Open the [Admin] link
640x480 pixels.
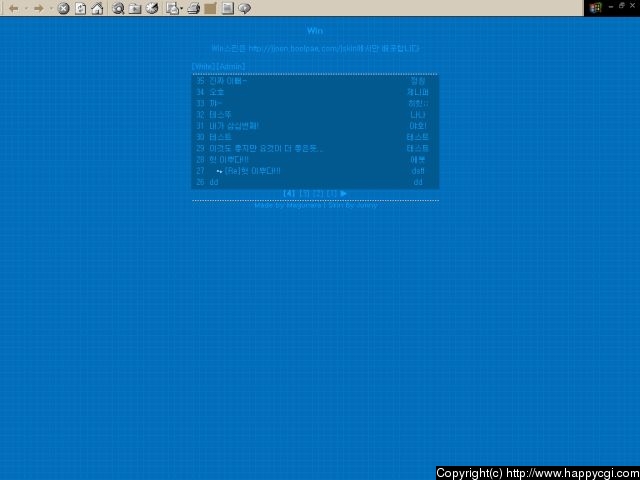click(231, 66)
